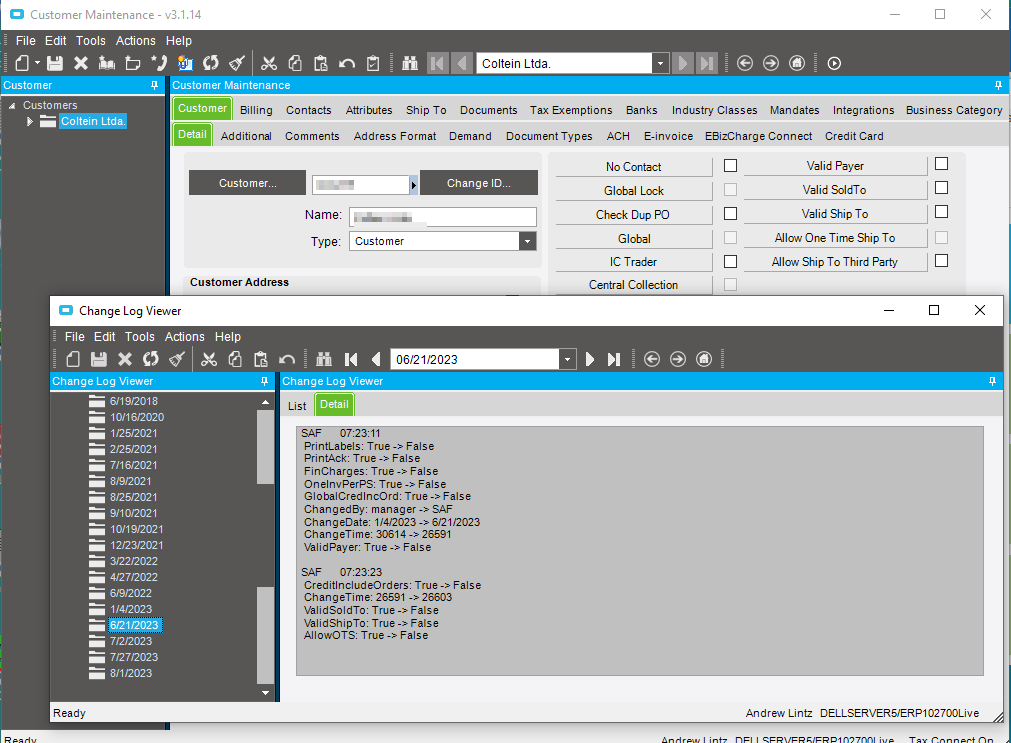1011x743 pixels.
Task: Click the Save icon in Customer Maintenance toolbar
Action: click(55, 63)
